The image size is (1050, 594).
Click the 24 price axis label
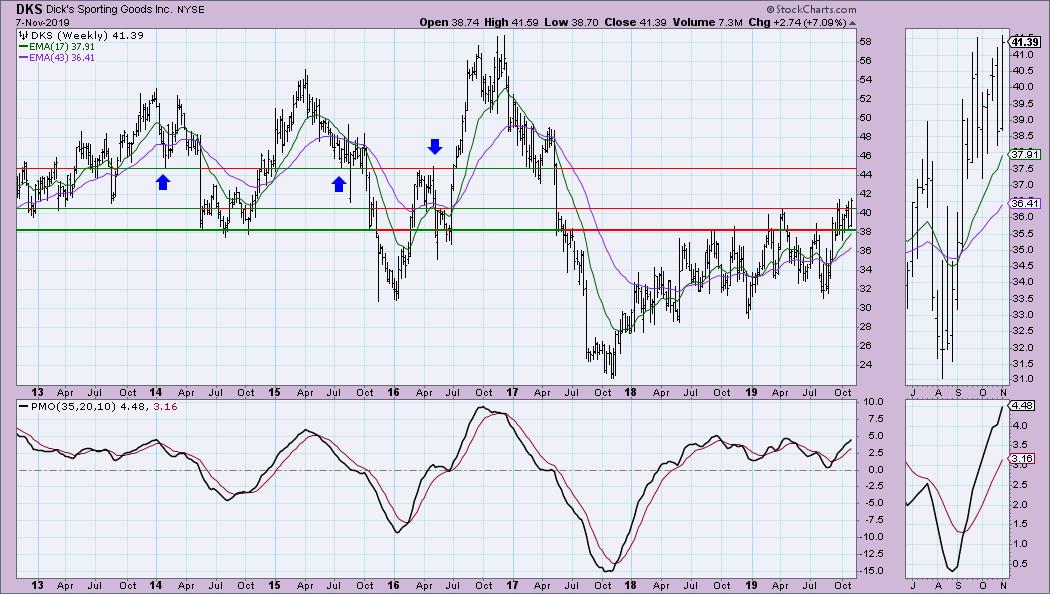(x=865, y=365)
